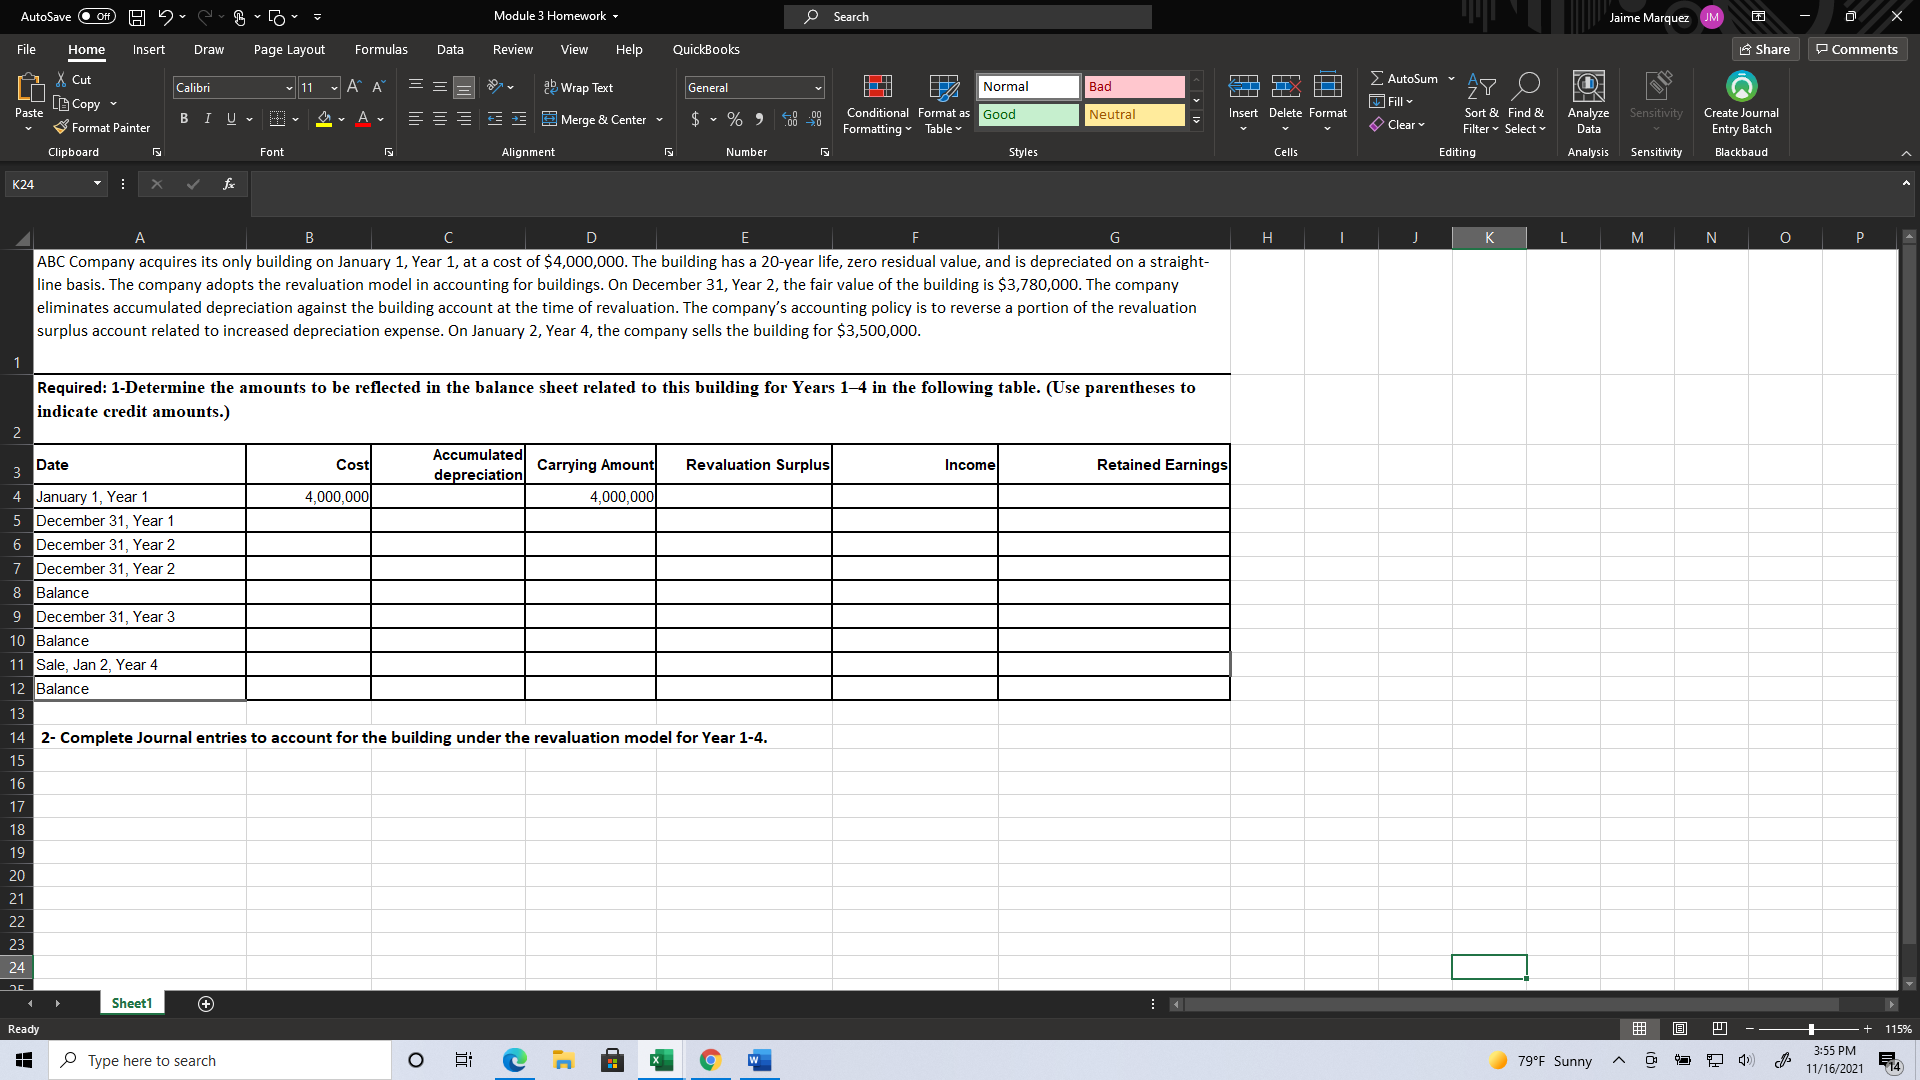Screen dimensions: 1920x1080
Task: Click the Share button
Action: tap(1765, 49)
